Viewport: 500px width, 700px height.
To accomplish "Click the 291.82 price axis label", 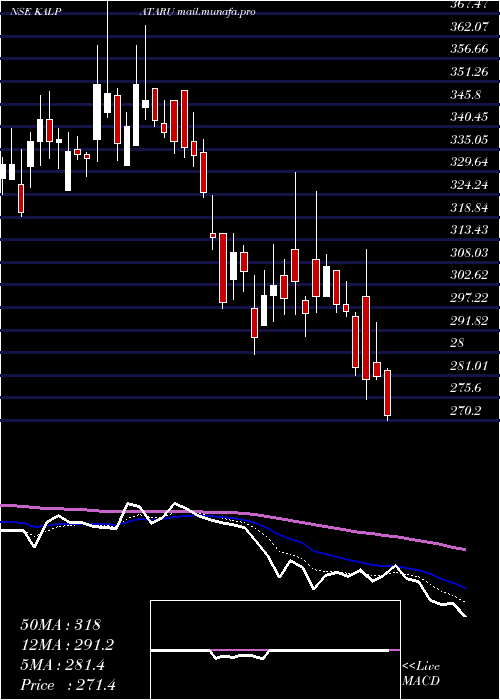I will click(x=469, y=320).
